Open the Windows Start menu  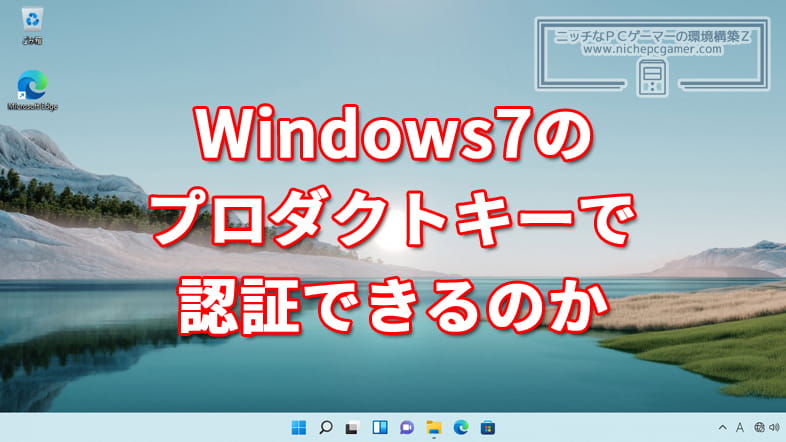299,427
